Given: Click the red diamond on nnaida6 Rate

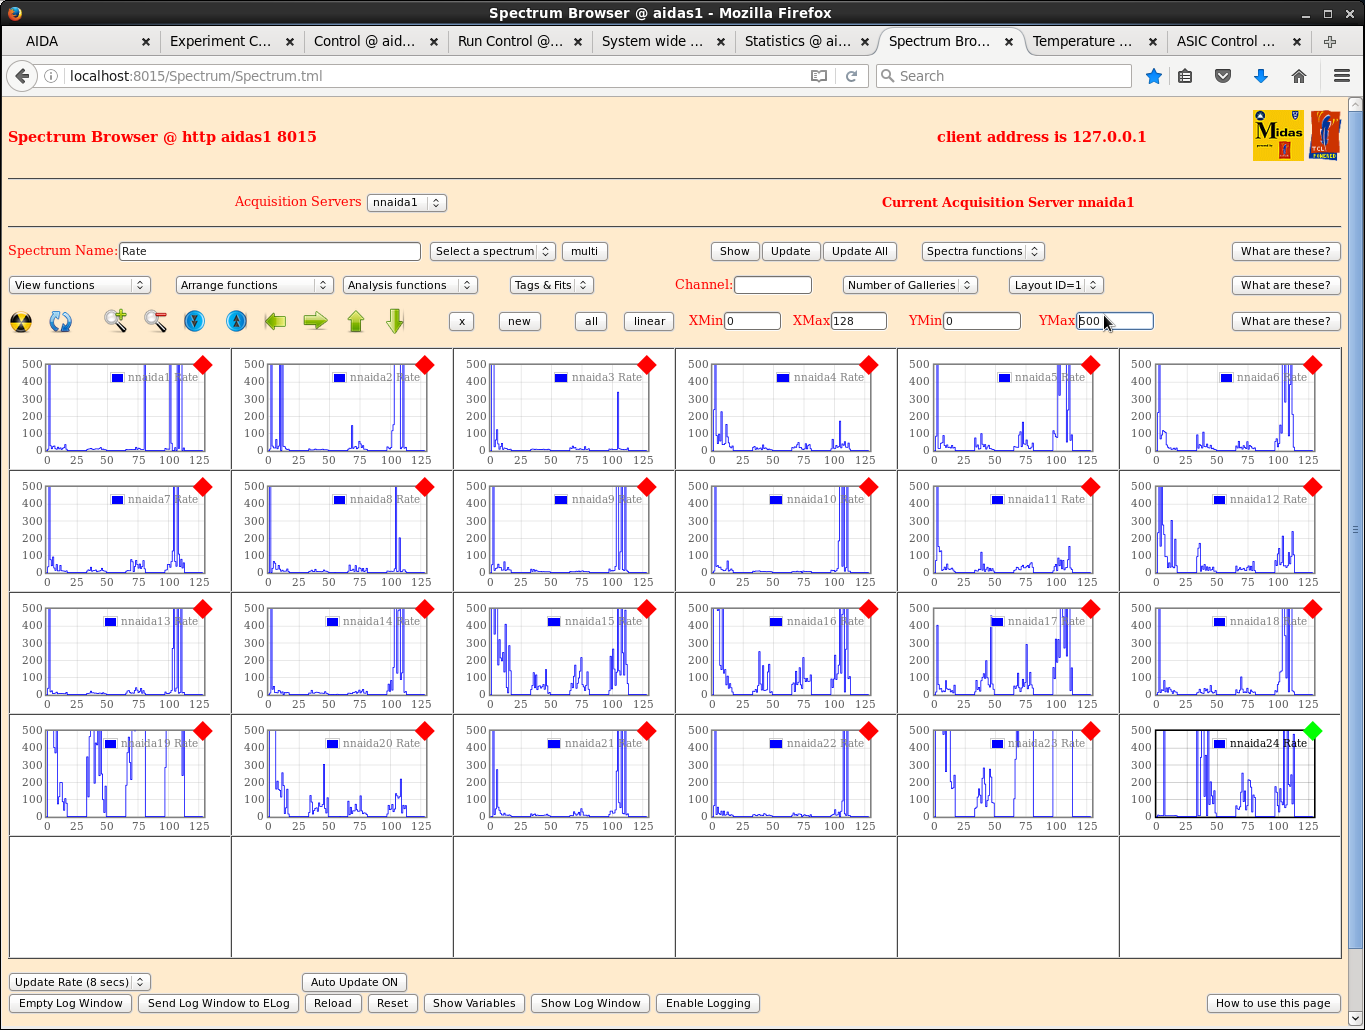Looking at the screenshot, I should pyautogui.click(x=1313, y=365).
